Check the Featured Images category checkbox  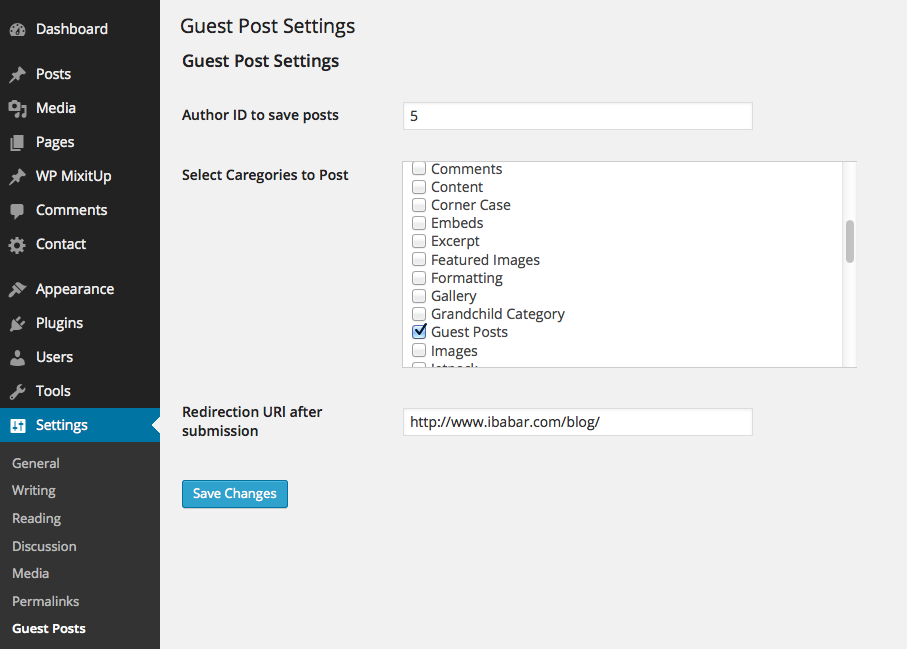click(x=419, y=259)
